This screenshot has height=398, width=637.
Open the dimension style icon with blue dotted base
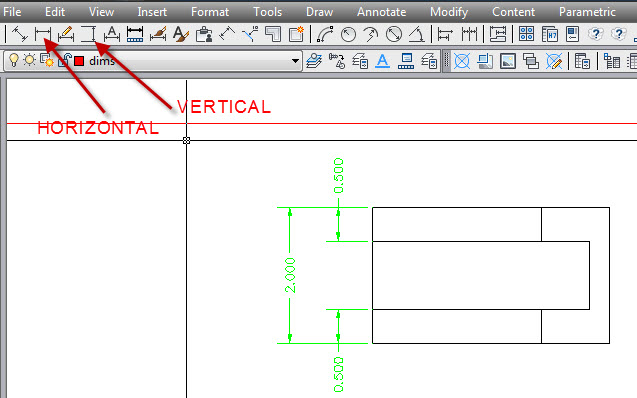[x=135, y=34]
